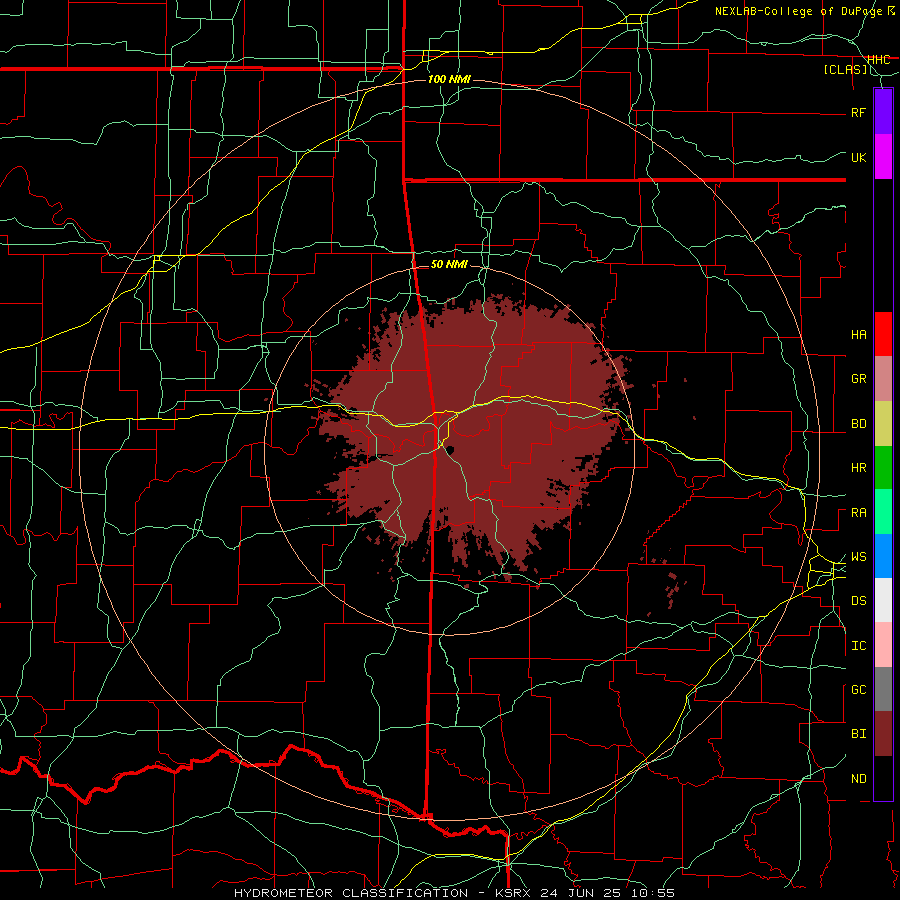The width and height of the screenshot is (900, 900).
Task: Click the RA legend label
Action: [858, 512]
